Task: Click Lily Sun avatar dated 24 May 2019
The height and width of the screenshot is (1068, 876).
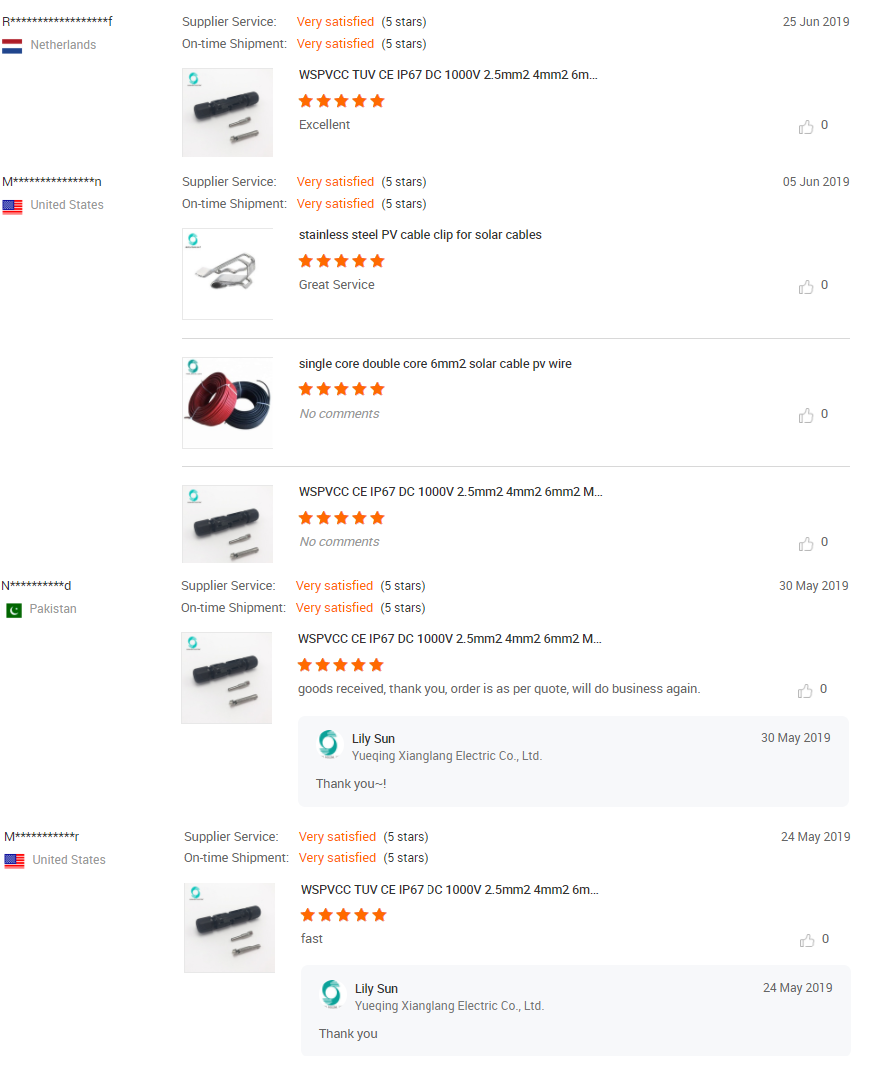Action: [x=331, y=994]
